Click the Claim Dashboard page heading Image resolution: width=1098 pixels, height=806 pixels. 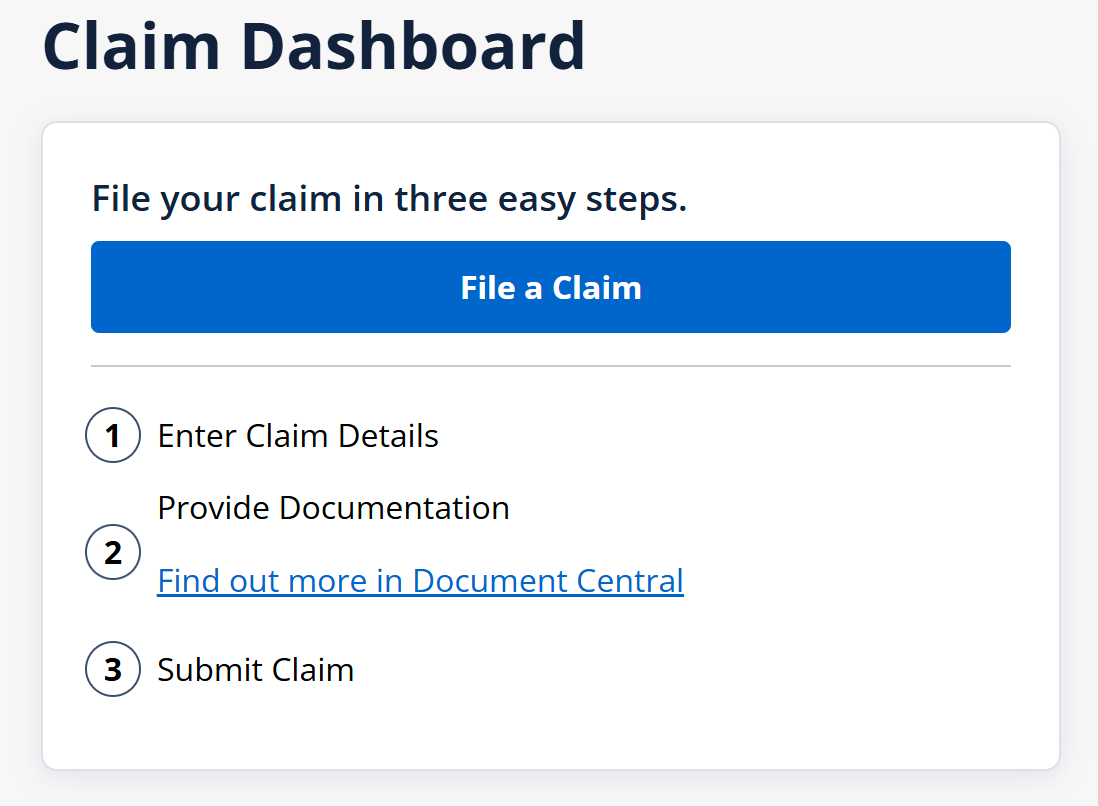pos(314,46)
